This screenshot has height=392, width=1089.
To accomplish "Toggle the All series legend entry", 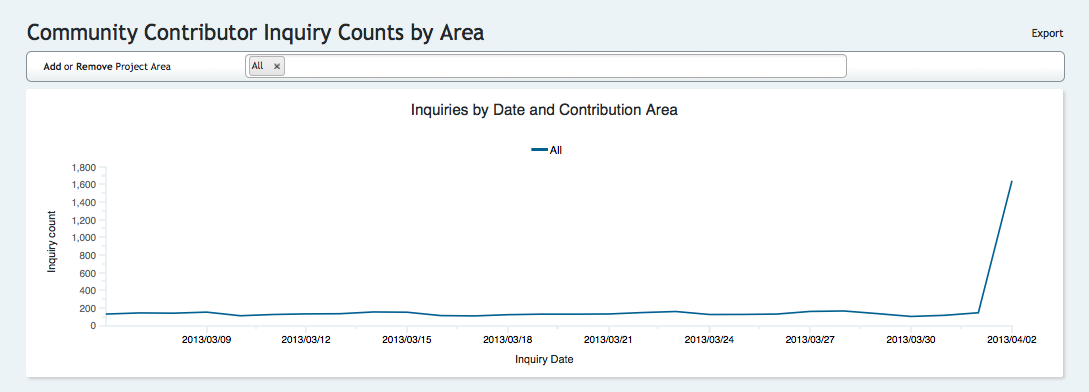I will 547,149.
